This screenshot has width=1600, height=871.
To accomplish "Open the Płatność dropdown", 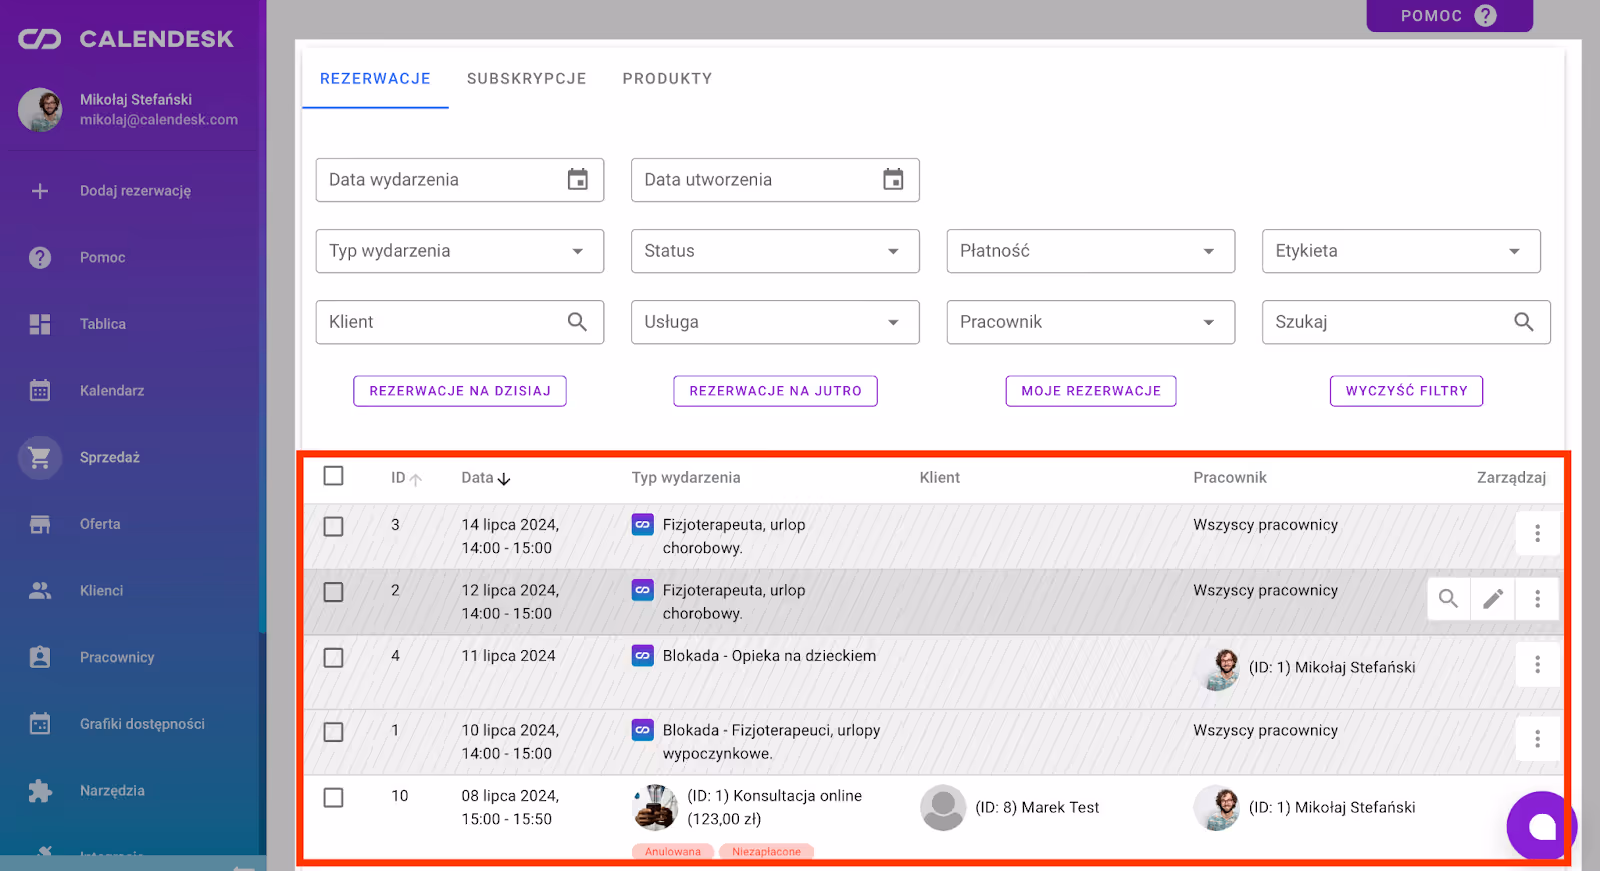I will [x=1090, y=251].
